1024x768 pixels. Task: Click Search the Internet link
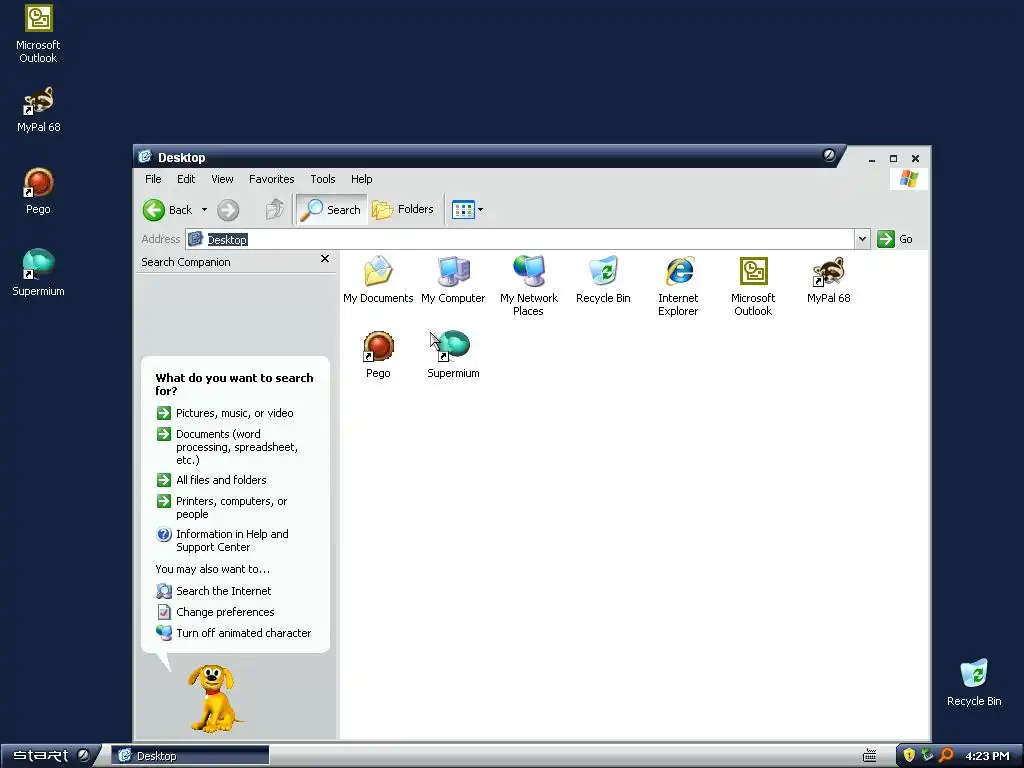point(214,591)
